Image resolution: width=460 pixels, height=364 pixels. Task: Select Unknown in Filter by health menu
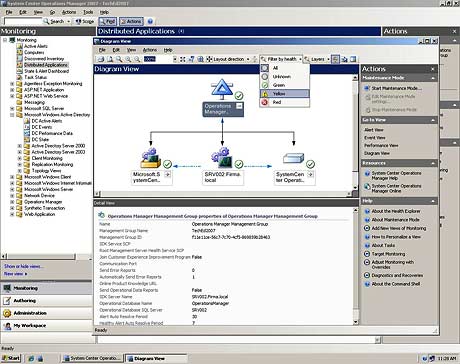285,76
